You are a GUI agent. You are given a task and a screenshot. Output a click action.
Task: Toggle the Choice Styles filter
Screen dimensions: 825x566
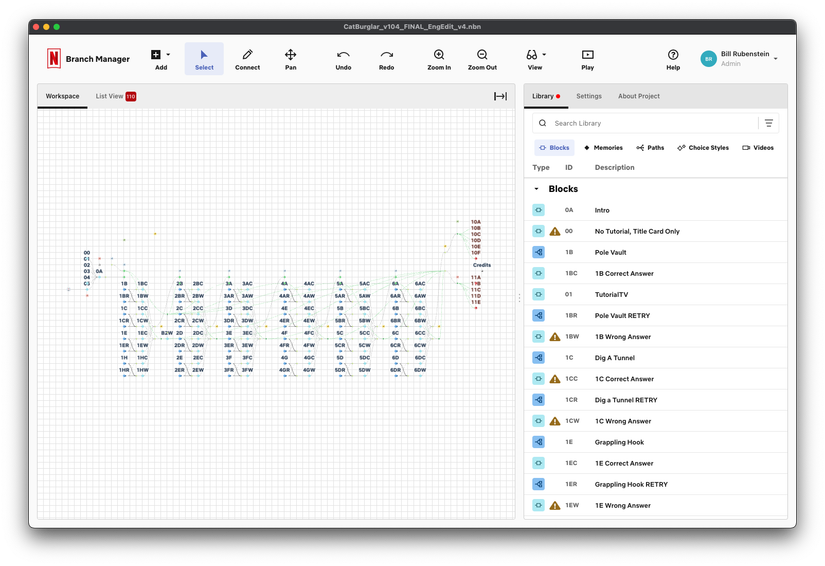tap(703, 148)
